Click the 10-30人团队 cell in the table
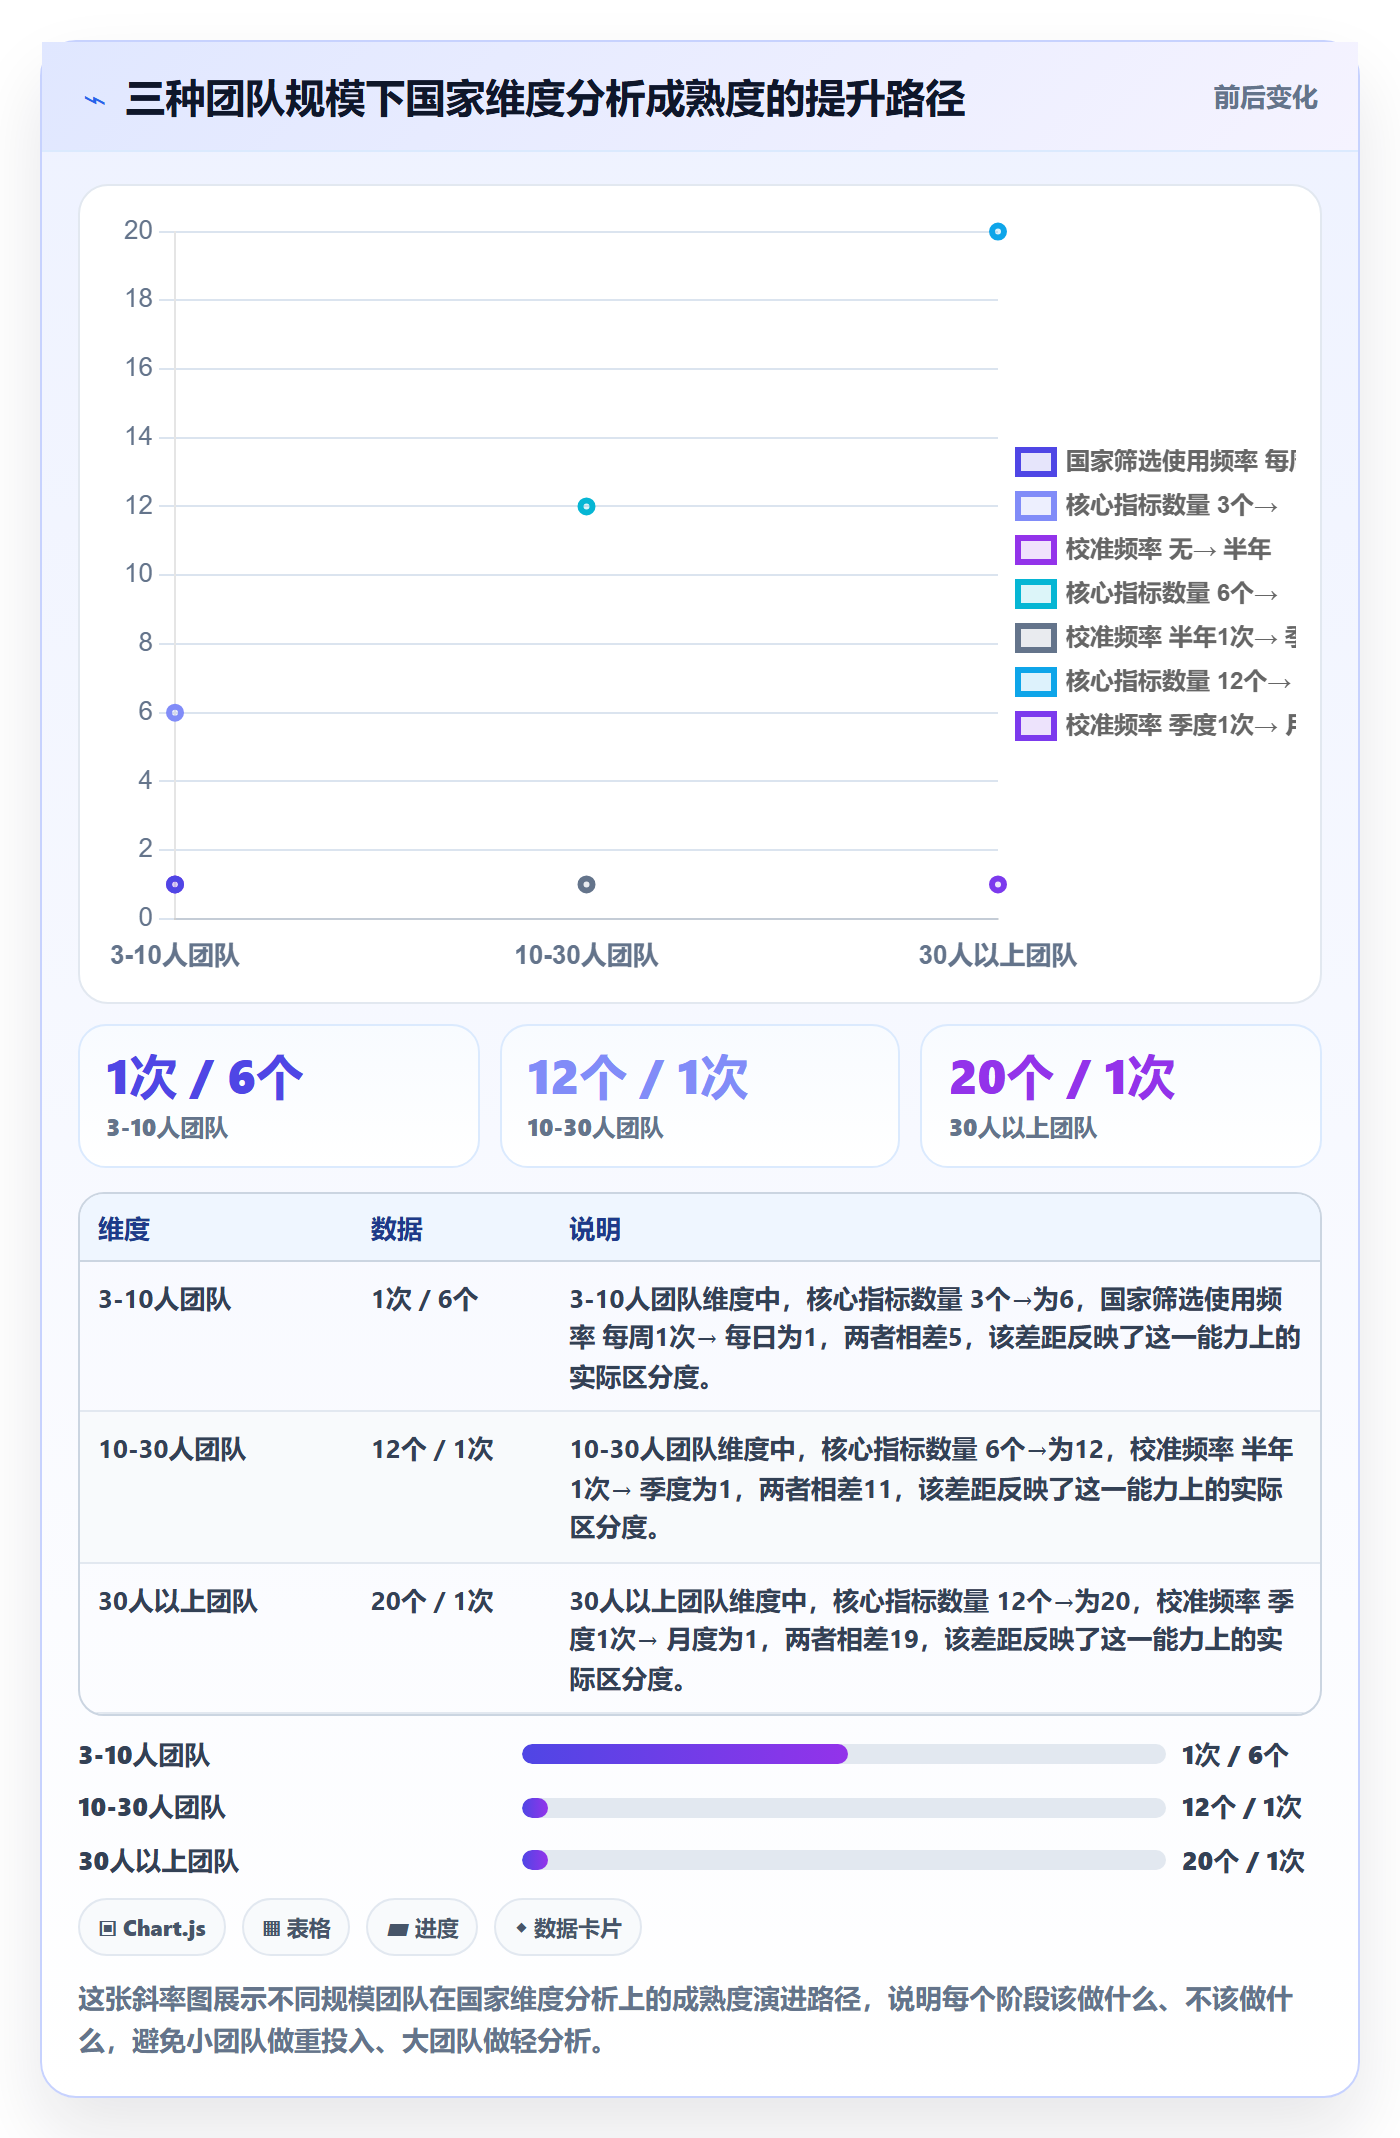The image size is (1400, 2138). point(172,1449)
